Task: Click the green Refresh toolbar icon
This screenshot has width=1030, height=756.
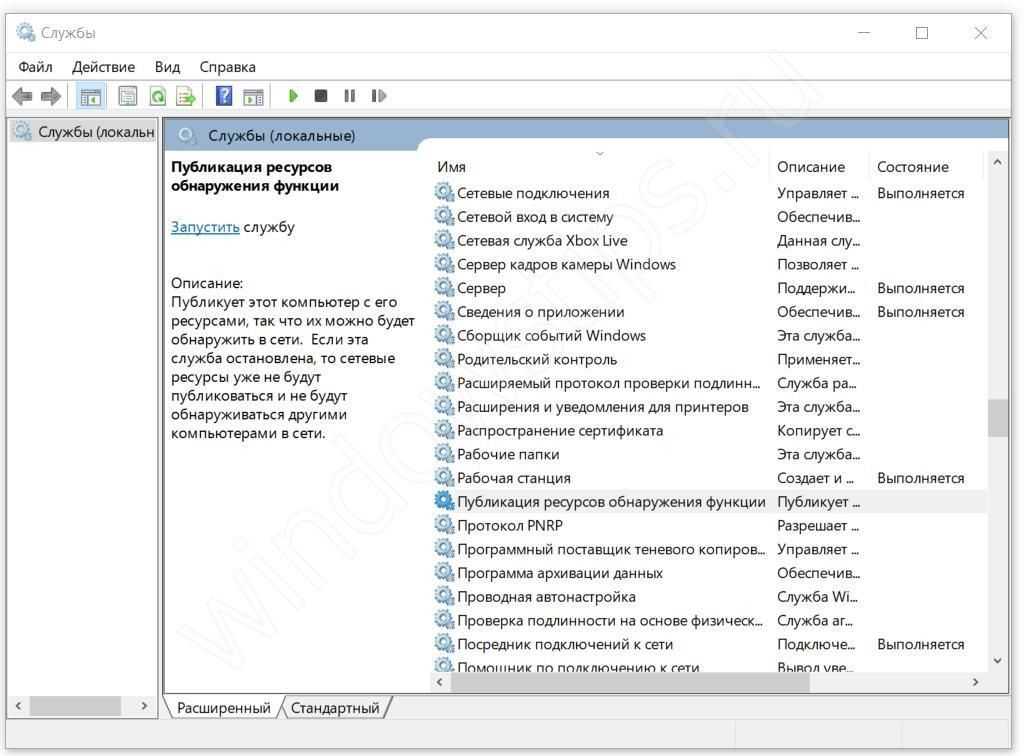Action: pos(157,96)
